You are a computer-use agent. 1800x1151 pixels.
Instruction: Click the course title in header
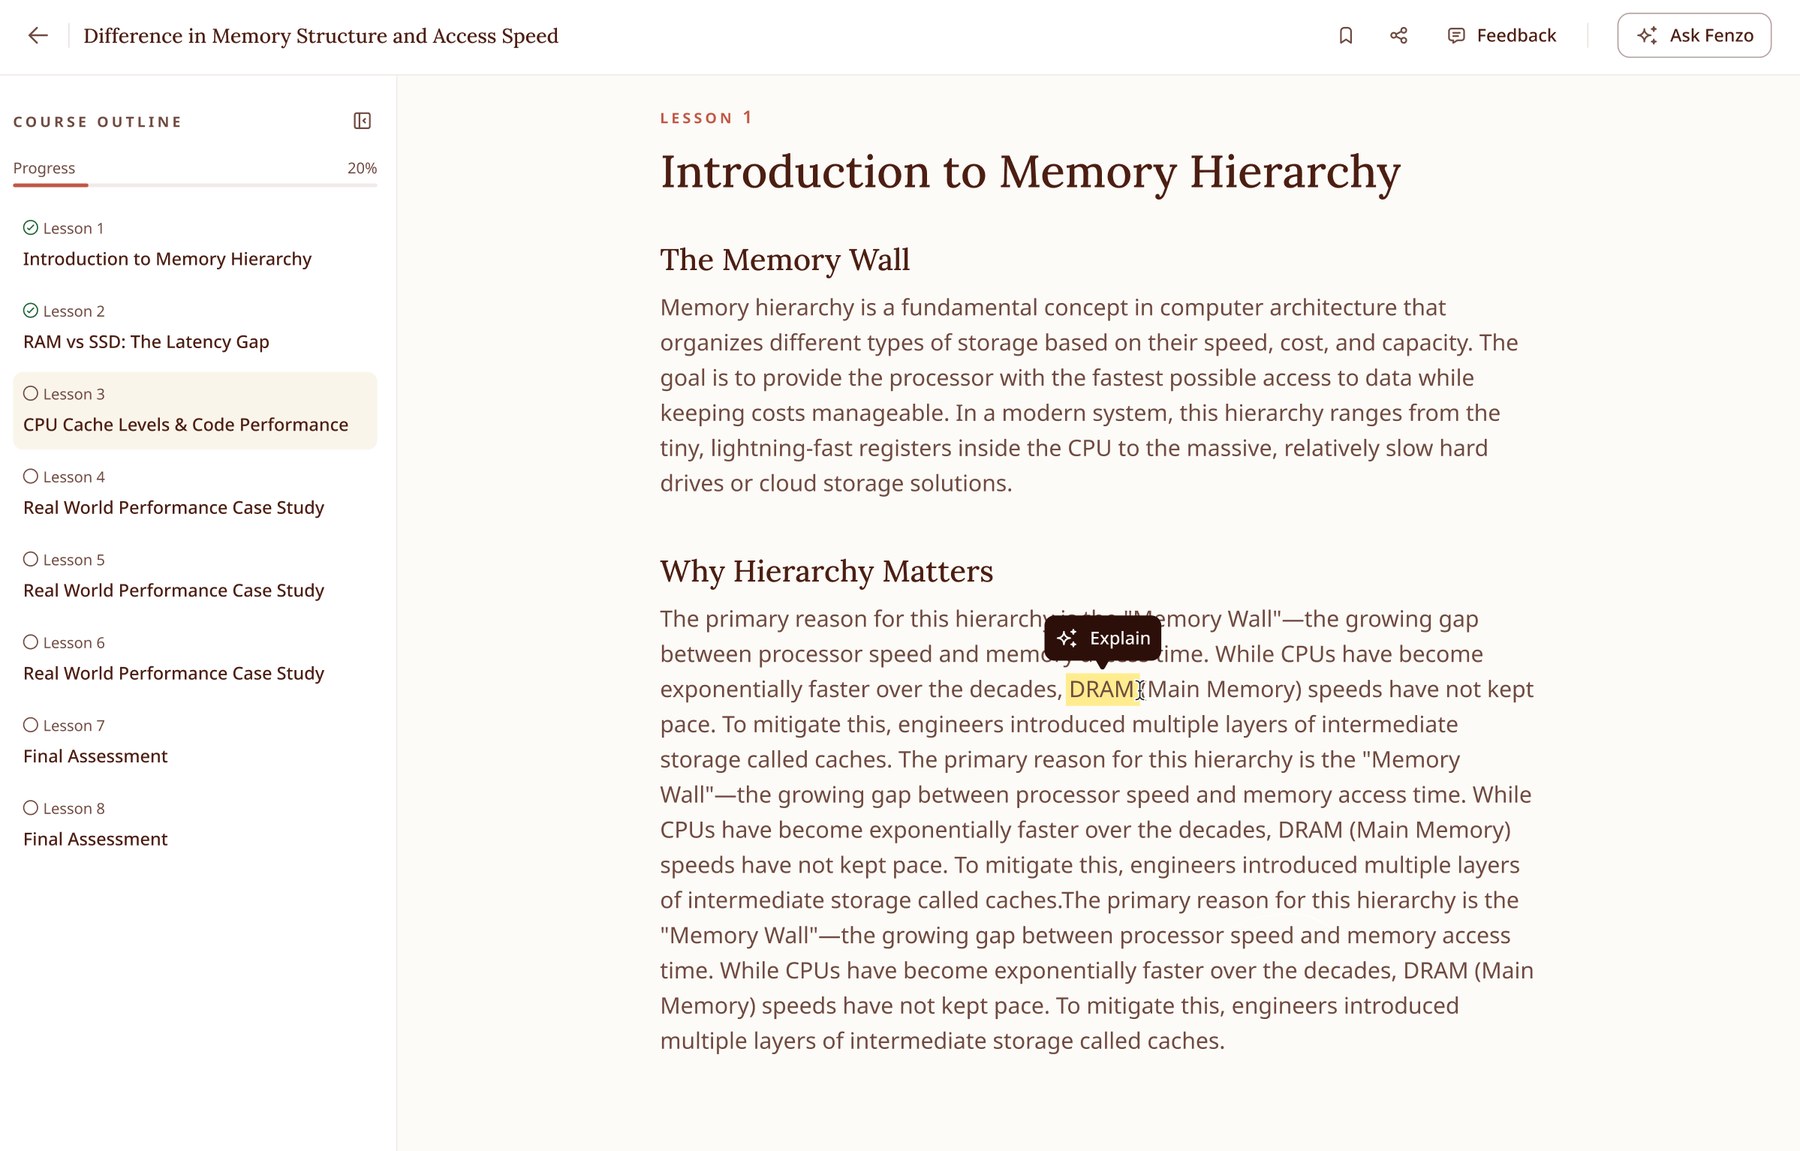click(321, 36)
